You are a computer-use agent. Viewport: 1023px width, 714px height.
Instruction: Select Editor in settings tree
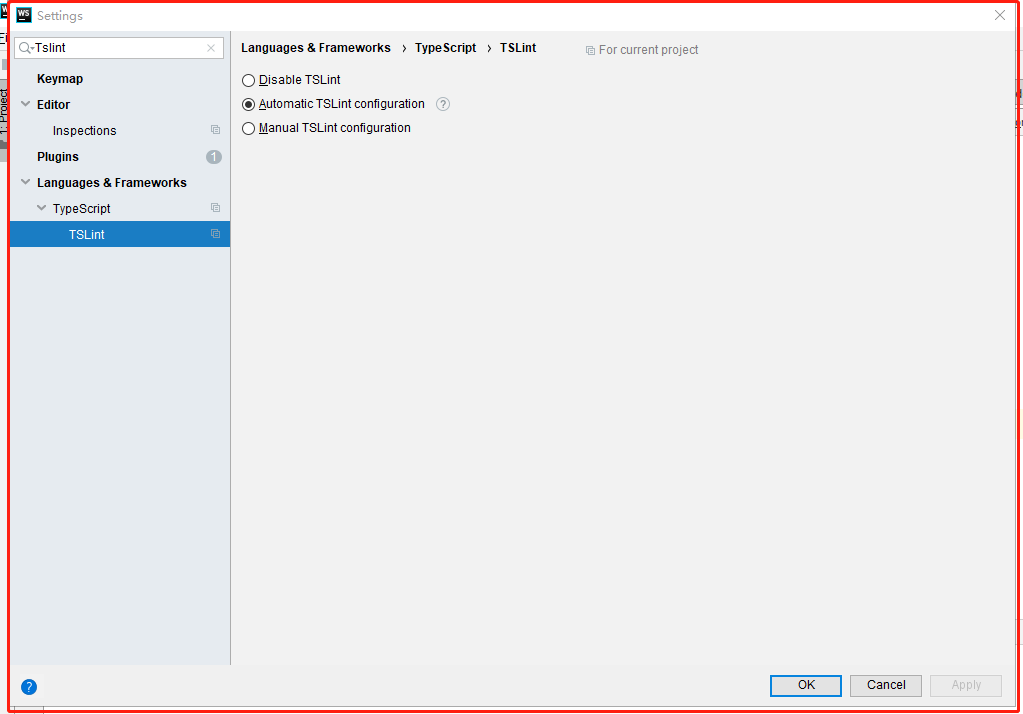click(x=53, y=104)
